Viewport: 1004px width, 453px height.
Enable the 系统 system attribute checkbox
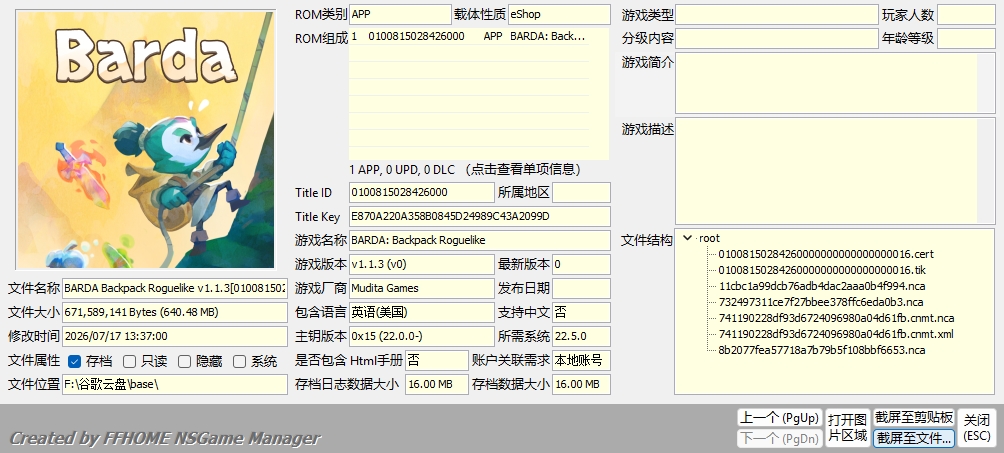point(239,361)
